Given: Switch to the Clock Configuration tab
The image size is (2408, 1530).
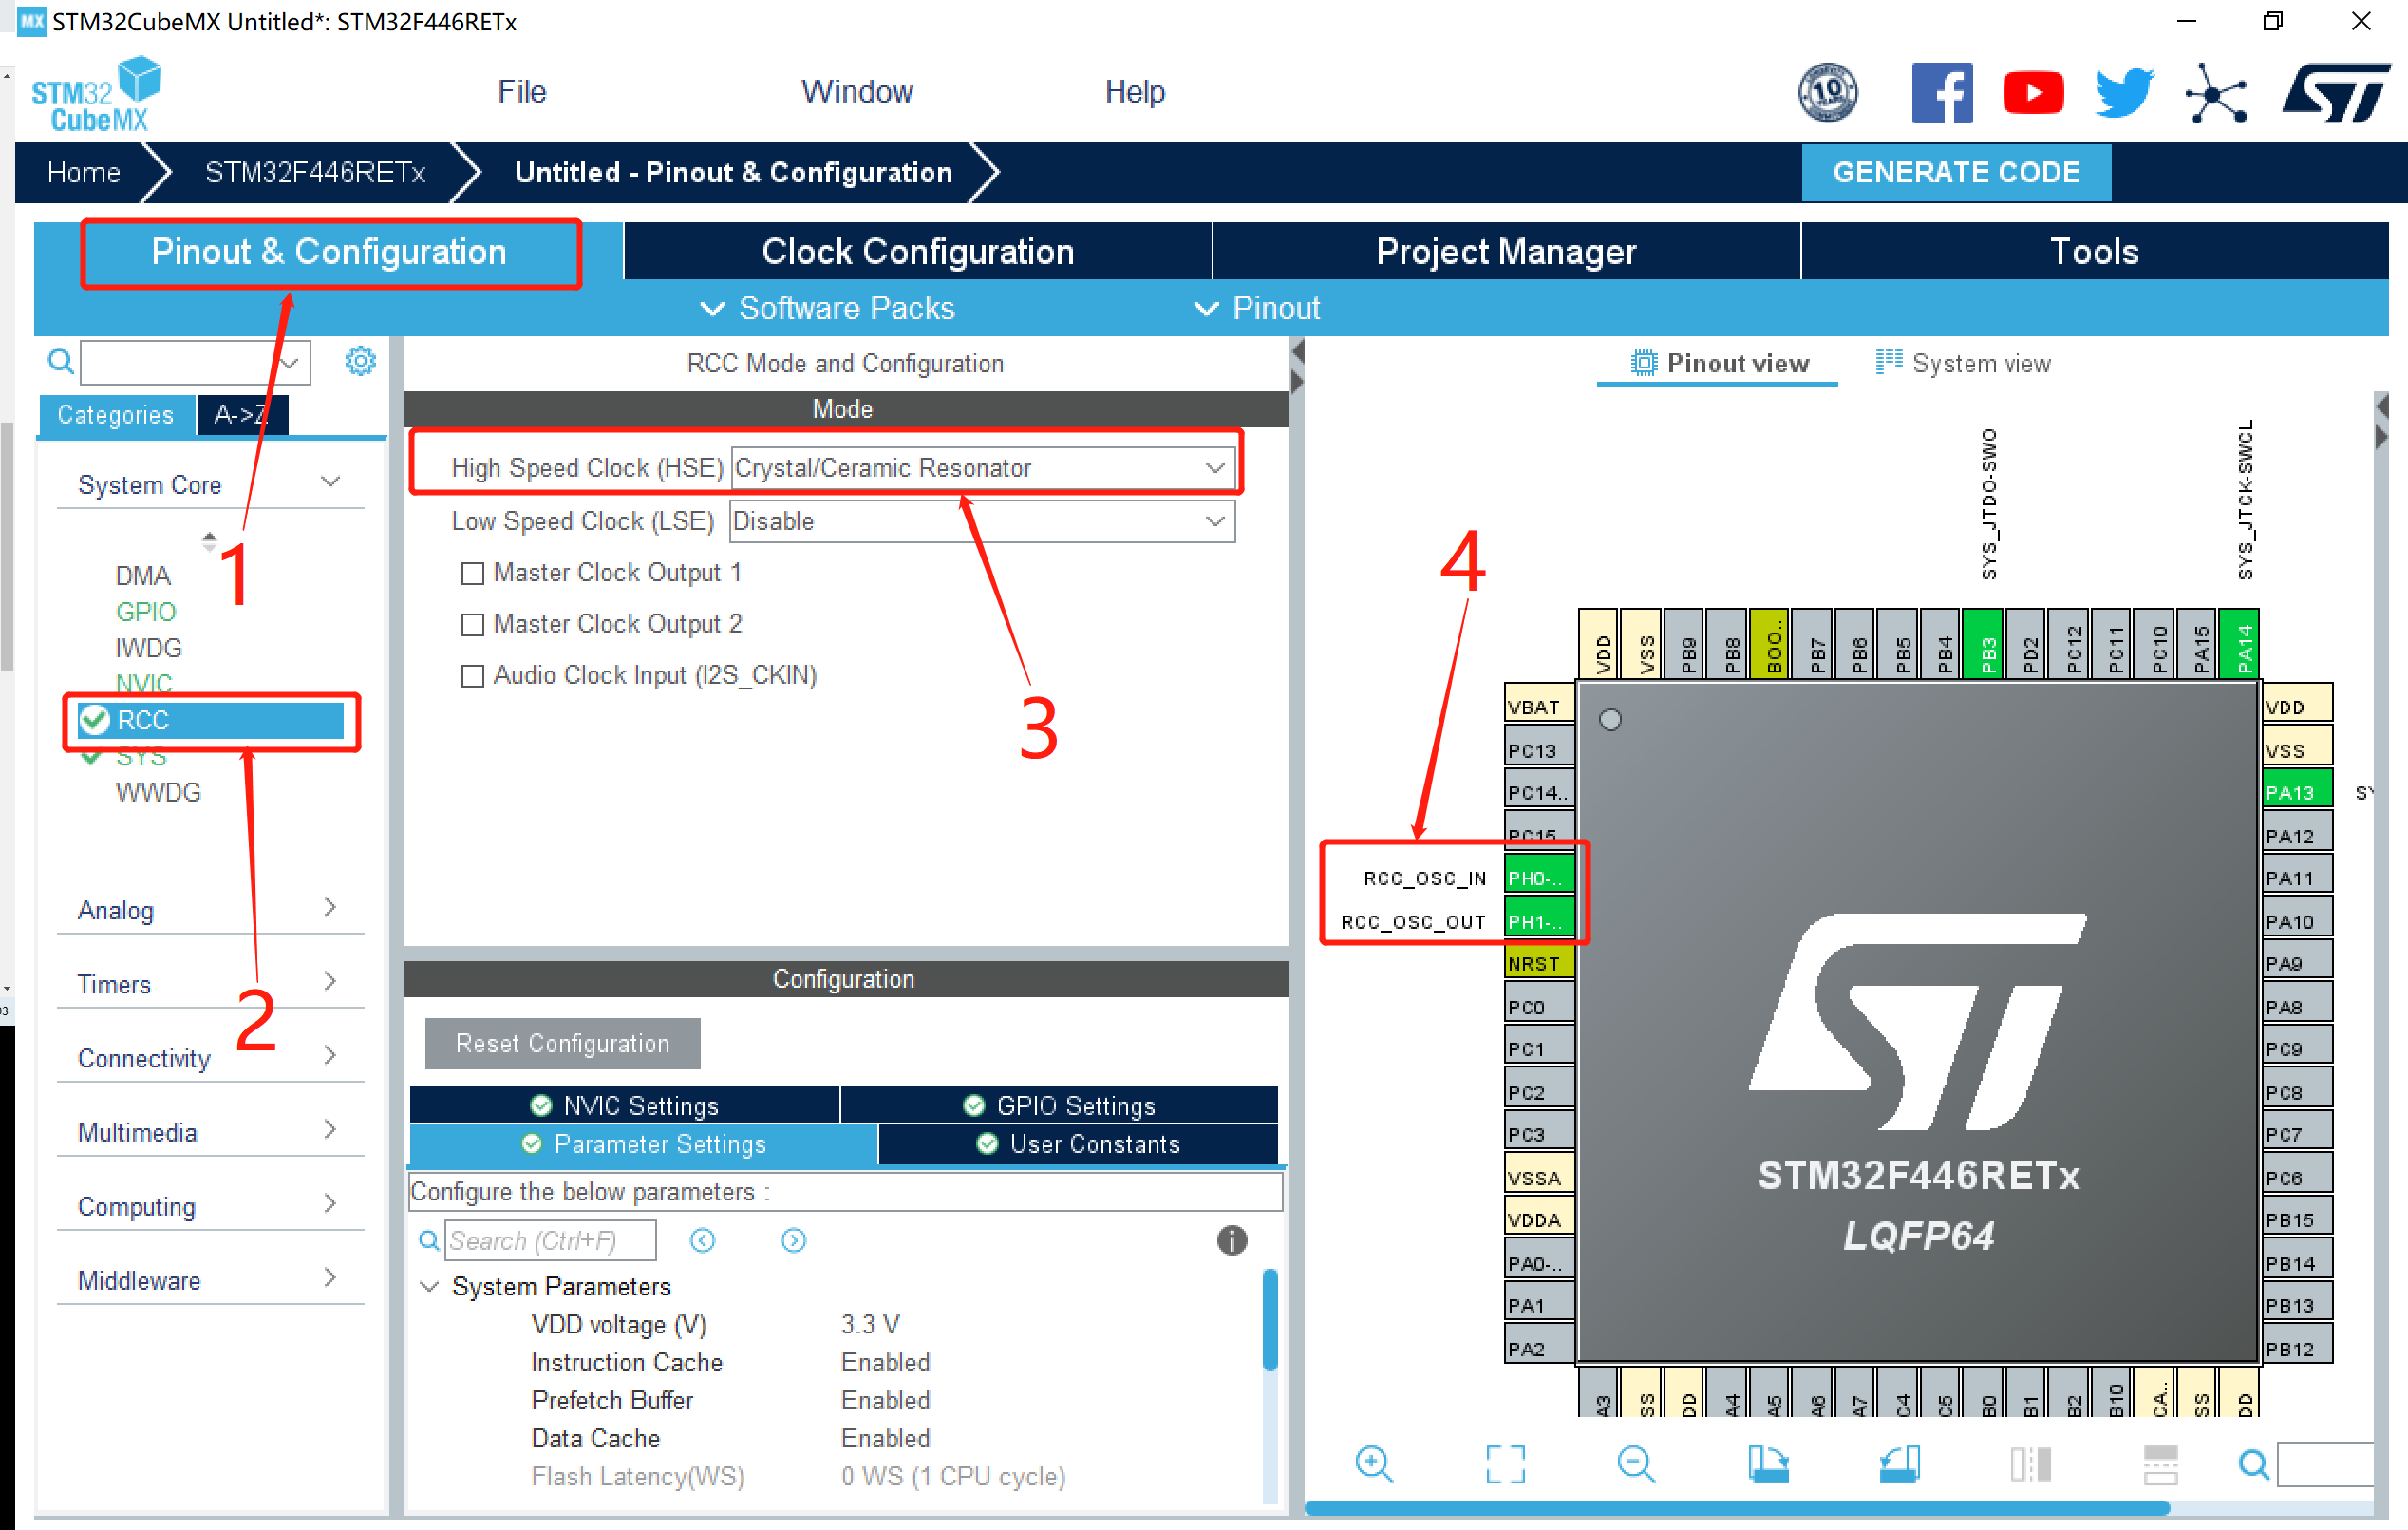Looking at the screenshot, I should pyautogui.click(x=917, y=251).
